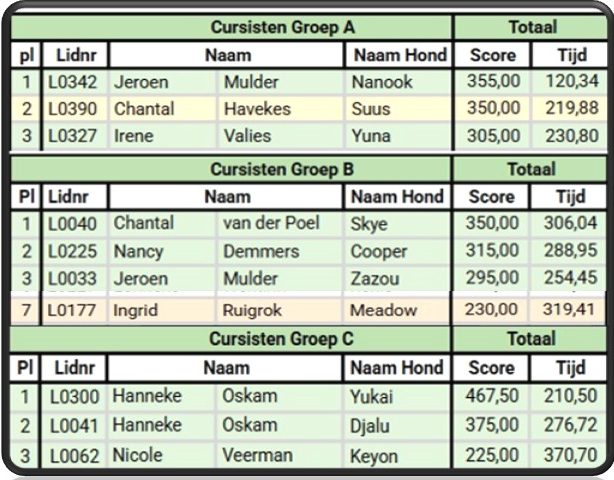614x480 pixels.
Task: Select member number L0342
Action: (74, 82)
